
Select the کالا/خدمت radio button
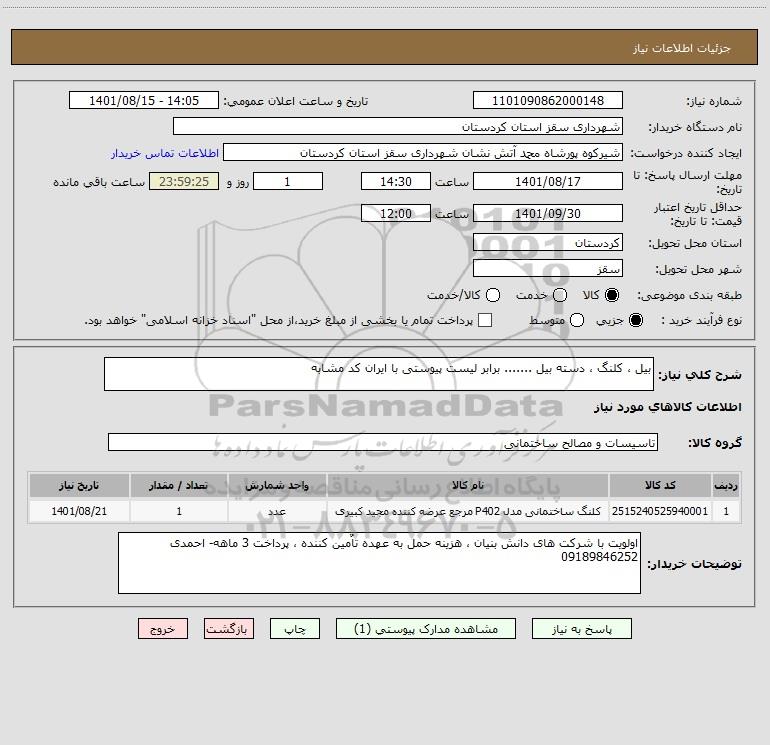click(493, 295)
